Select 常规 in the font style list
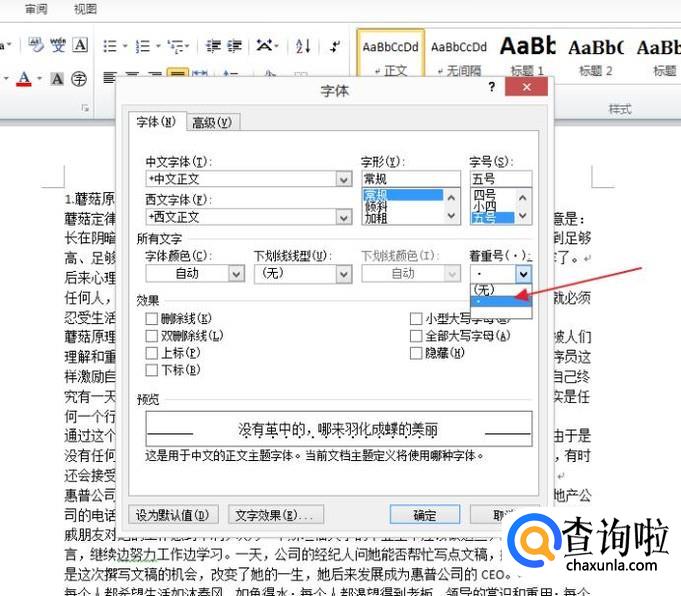Image resolution: width=681 pixels, height=596 pixels. [x=403, y=195]
